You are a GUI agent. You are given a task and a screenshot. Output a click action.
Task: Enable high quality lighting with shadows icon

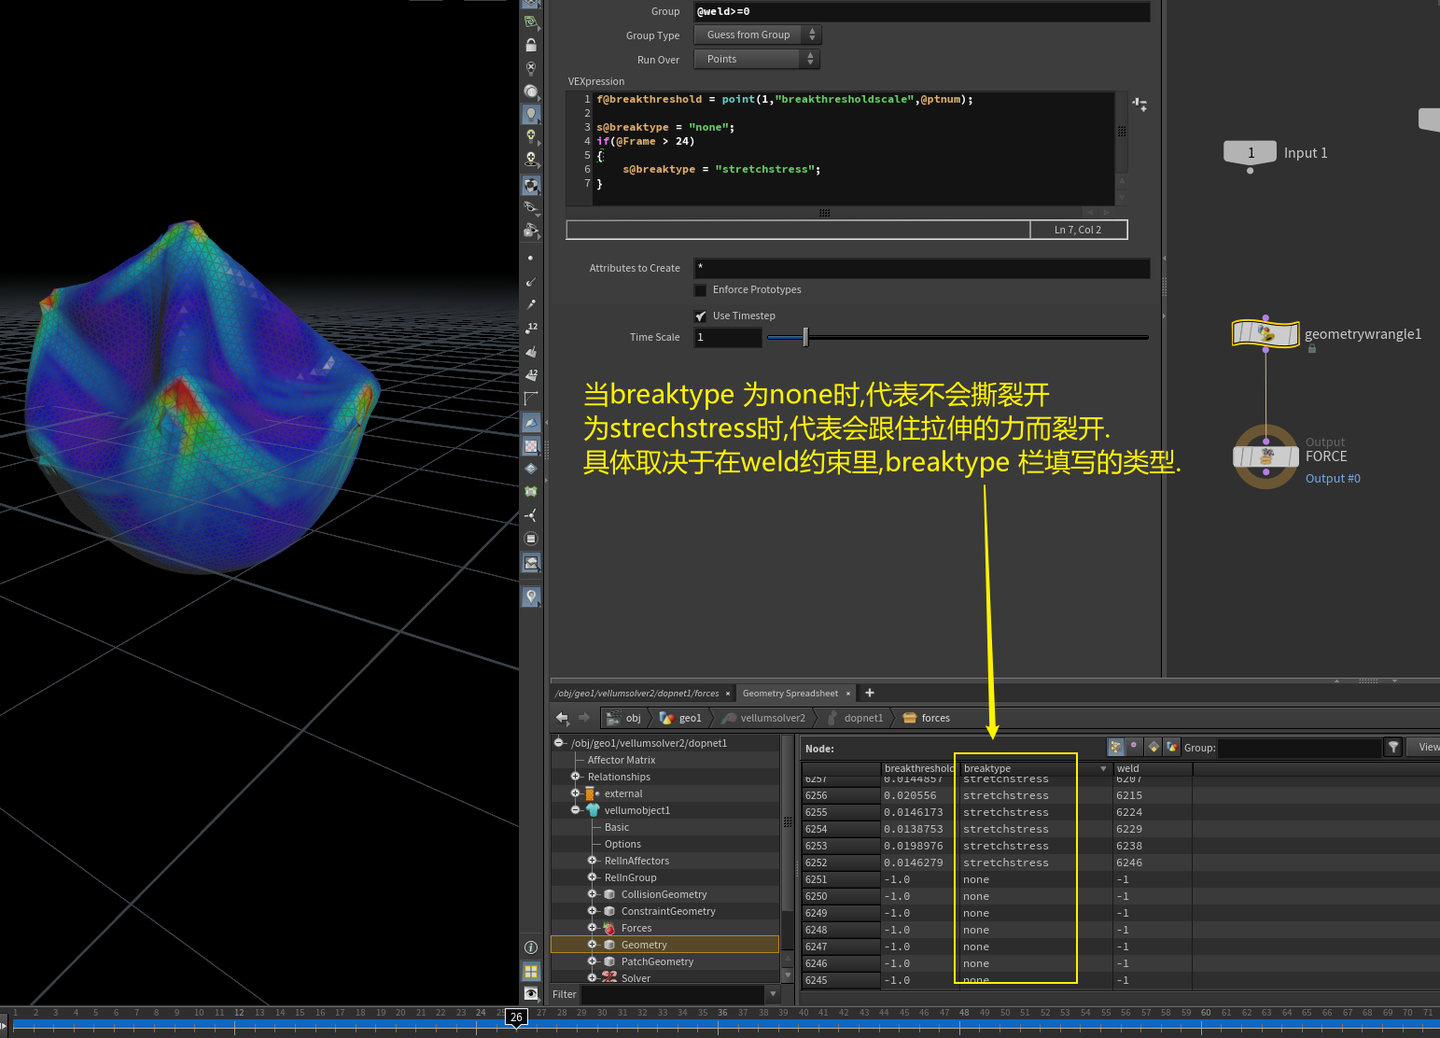531,159
